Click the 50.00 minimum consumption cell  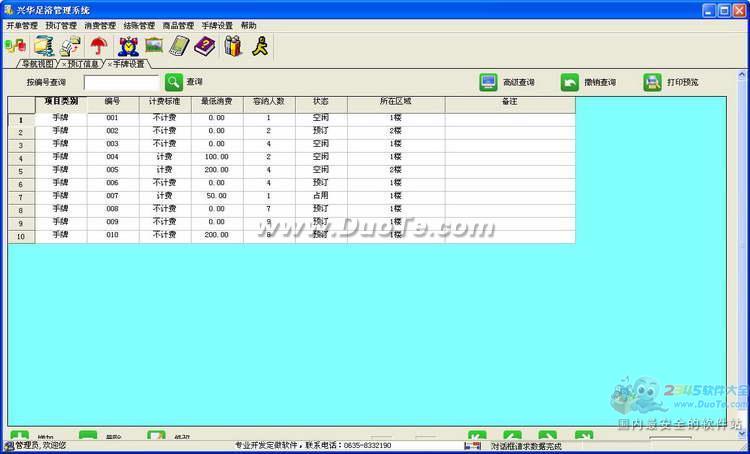(217, 196)
